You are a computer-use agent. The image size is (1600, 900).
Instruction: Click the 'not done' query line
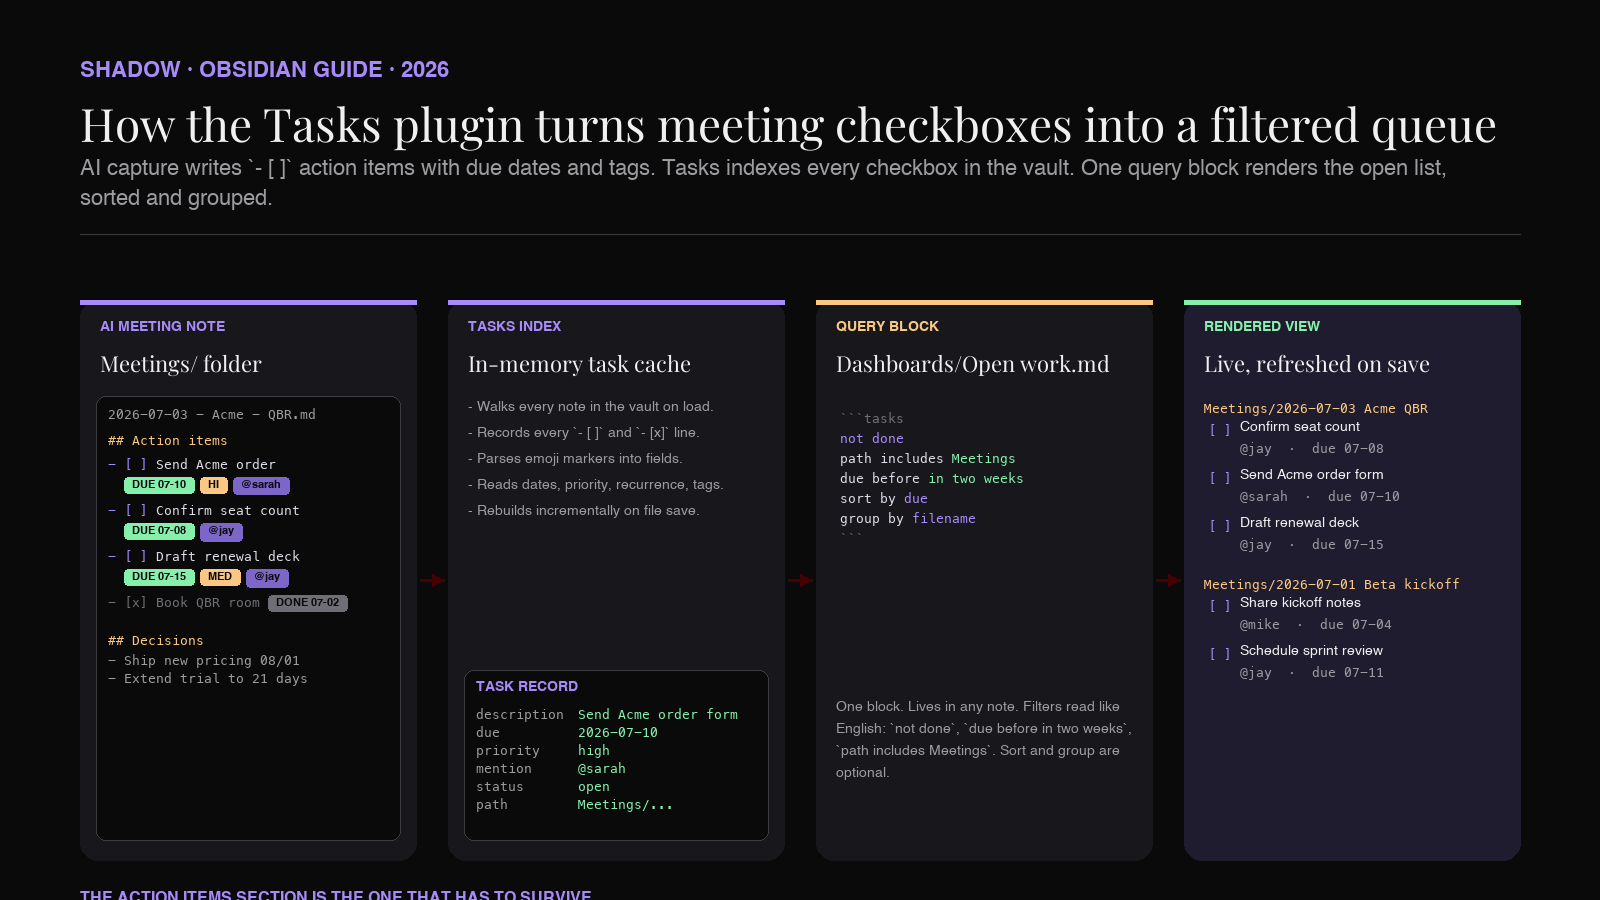click(x=872, y=438)
